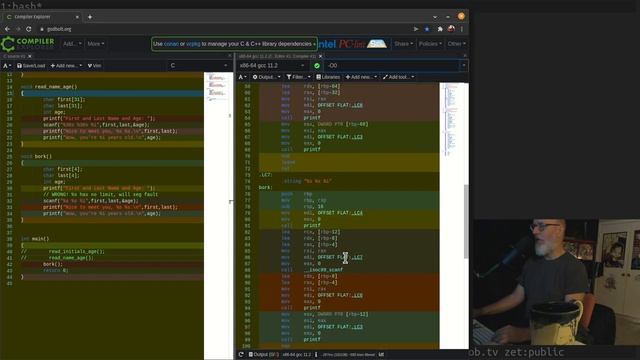This screenshot has width=640, height=360.
Task: Reload the godbolt.org page
Action: click(x=29, y=29)
